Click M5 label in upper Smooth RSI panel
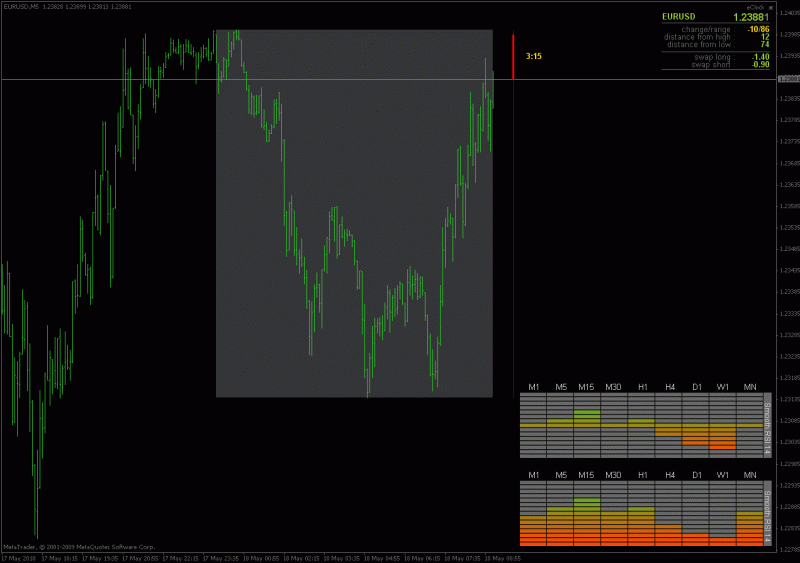Image resolution: width=800 pixels, height=563 pixels. 561,387
